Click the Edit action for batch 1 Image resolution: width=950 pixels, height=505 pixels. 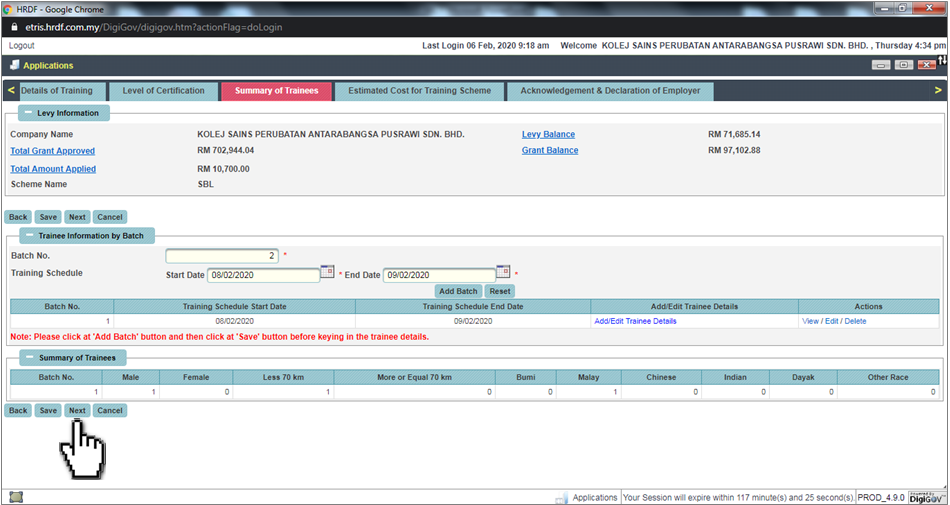[832, 322]
